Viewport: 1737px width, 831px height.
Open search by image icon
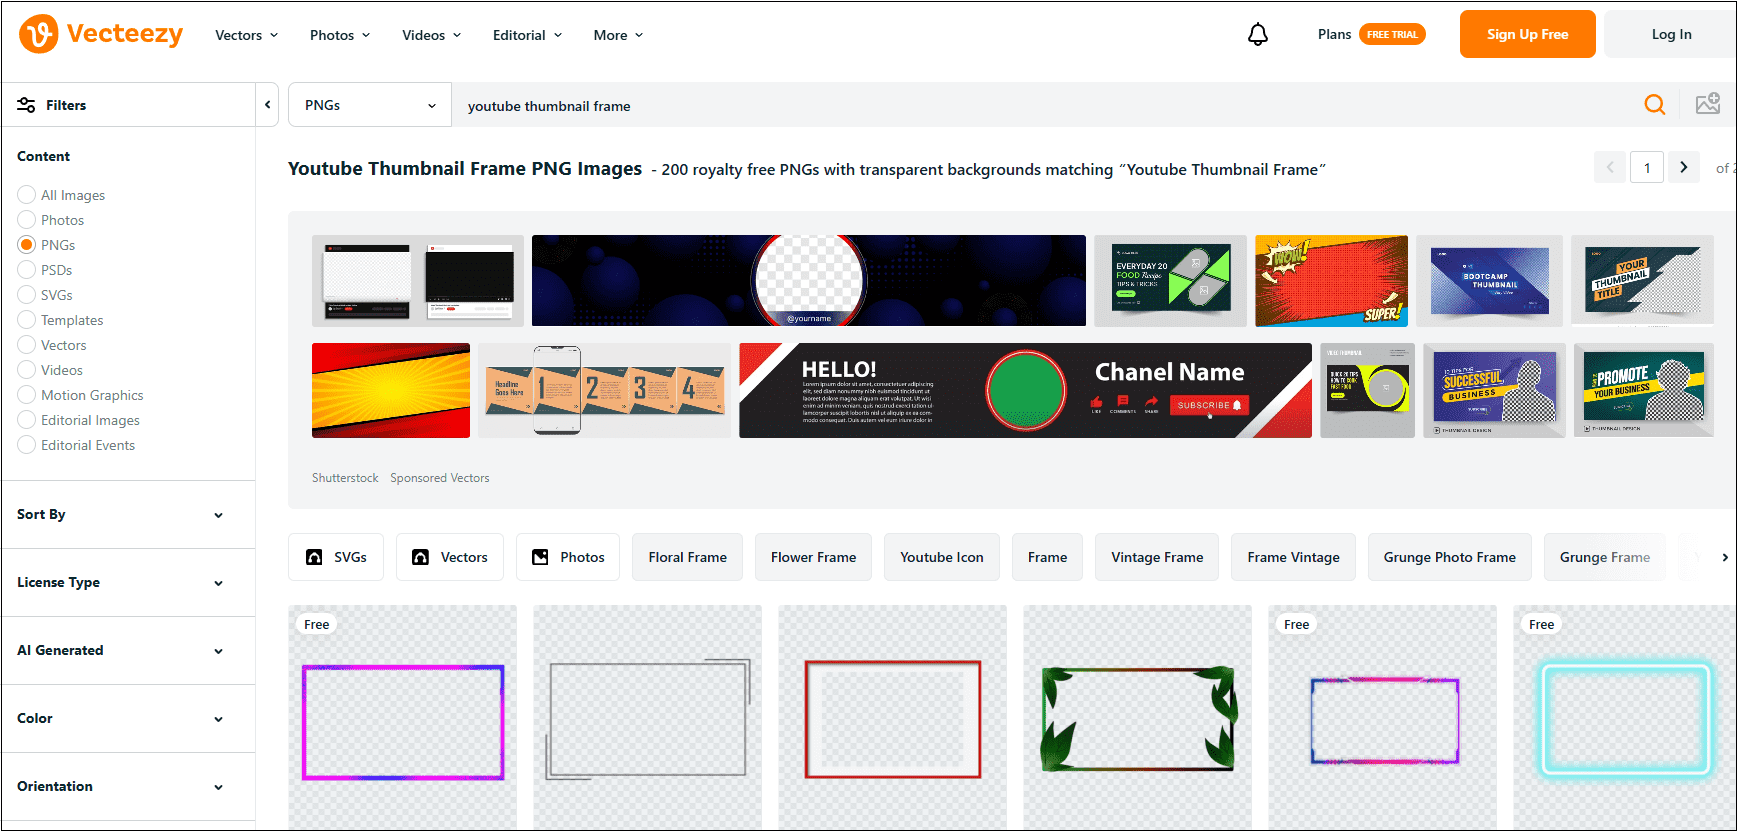coord(1708,104)
